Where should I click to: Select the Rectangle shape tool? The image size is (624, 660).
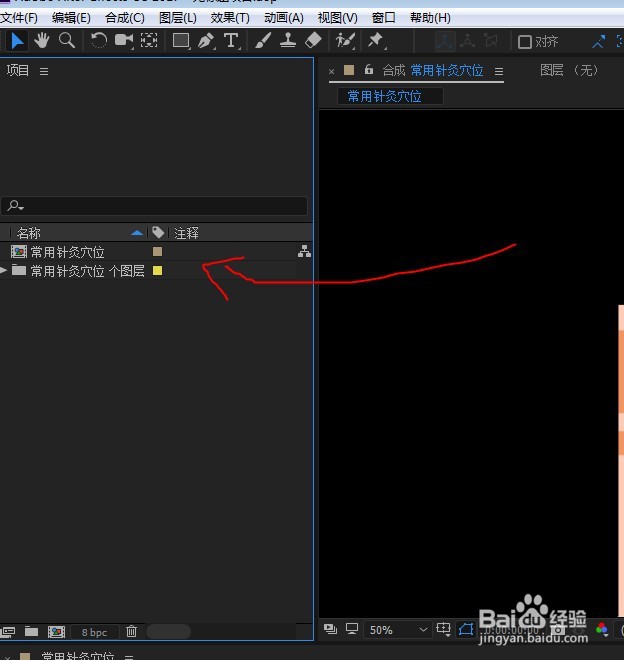181,41
